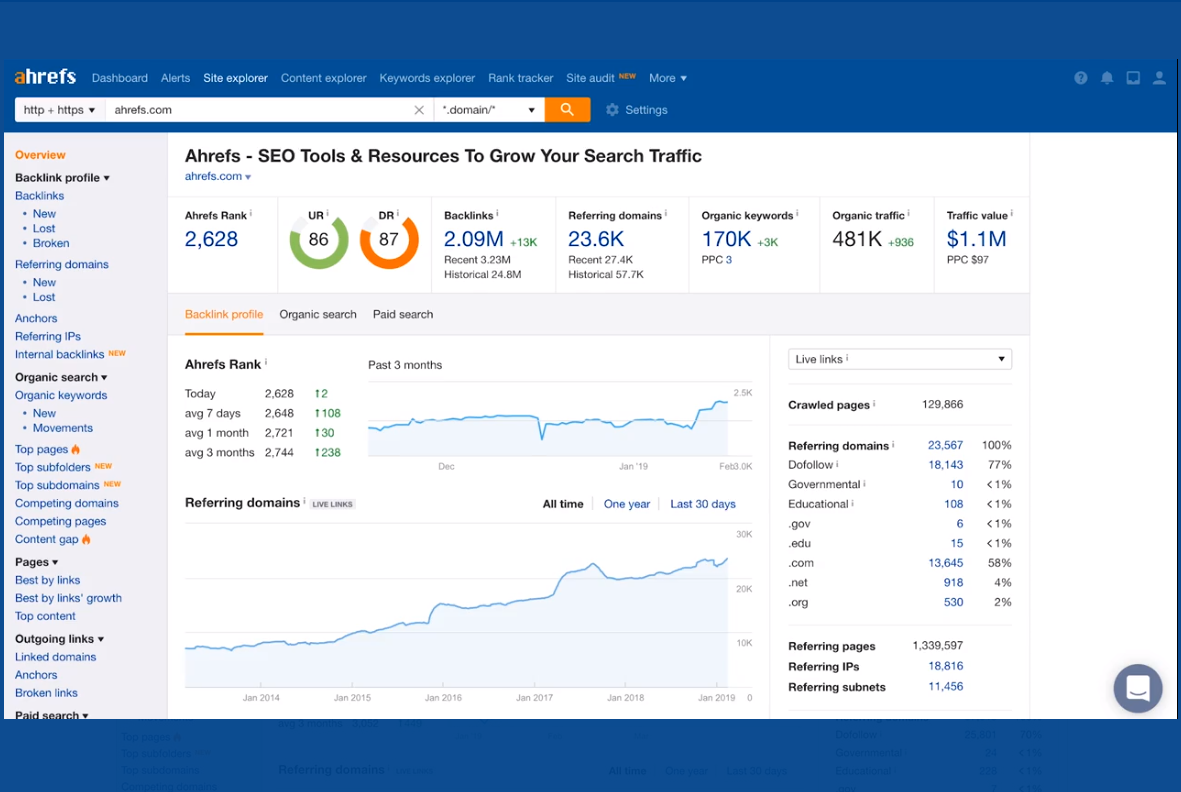1181x792 pixels.
Task: Open Broken backlinks in the sidebar
Action: pyautogui.click(x=50, y=243)
